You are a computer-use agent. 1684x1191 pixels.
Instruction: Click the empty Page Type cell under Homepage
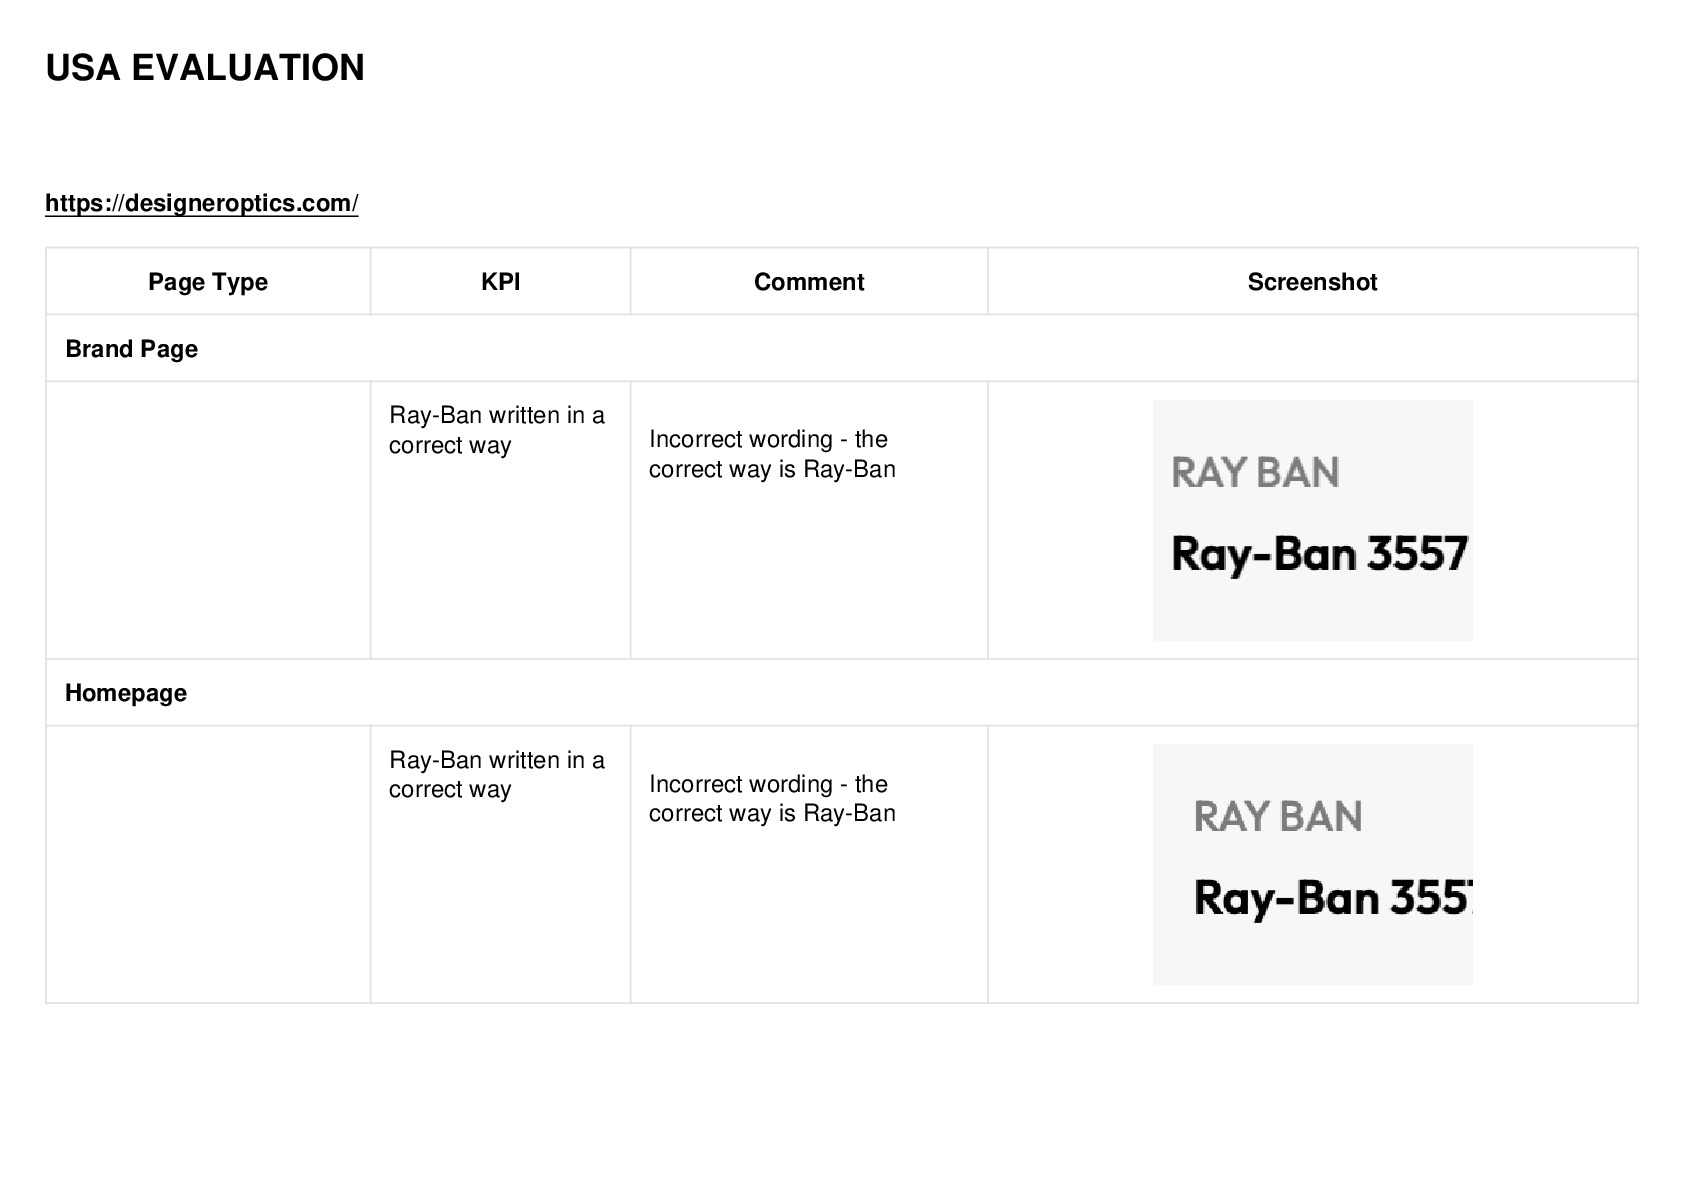click(x=208, y=864)
